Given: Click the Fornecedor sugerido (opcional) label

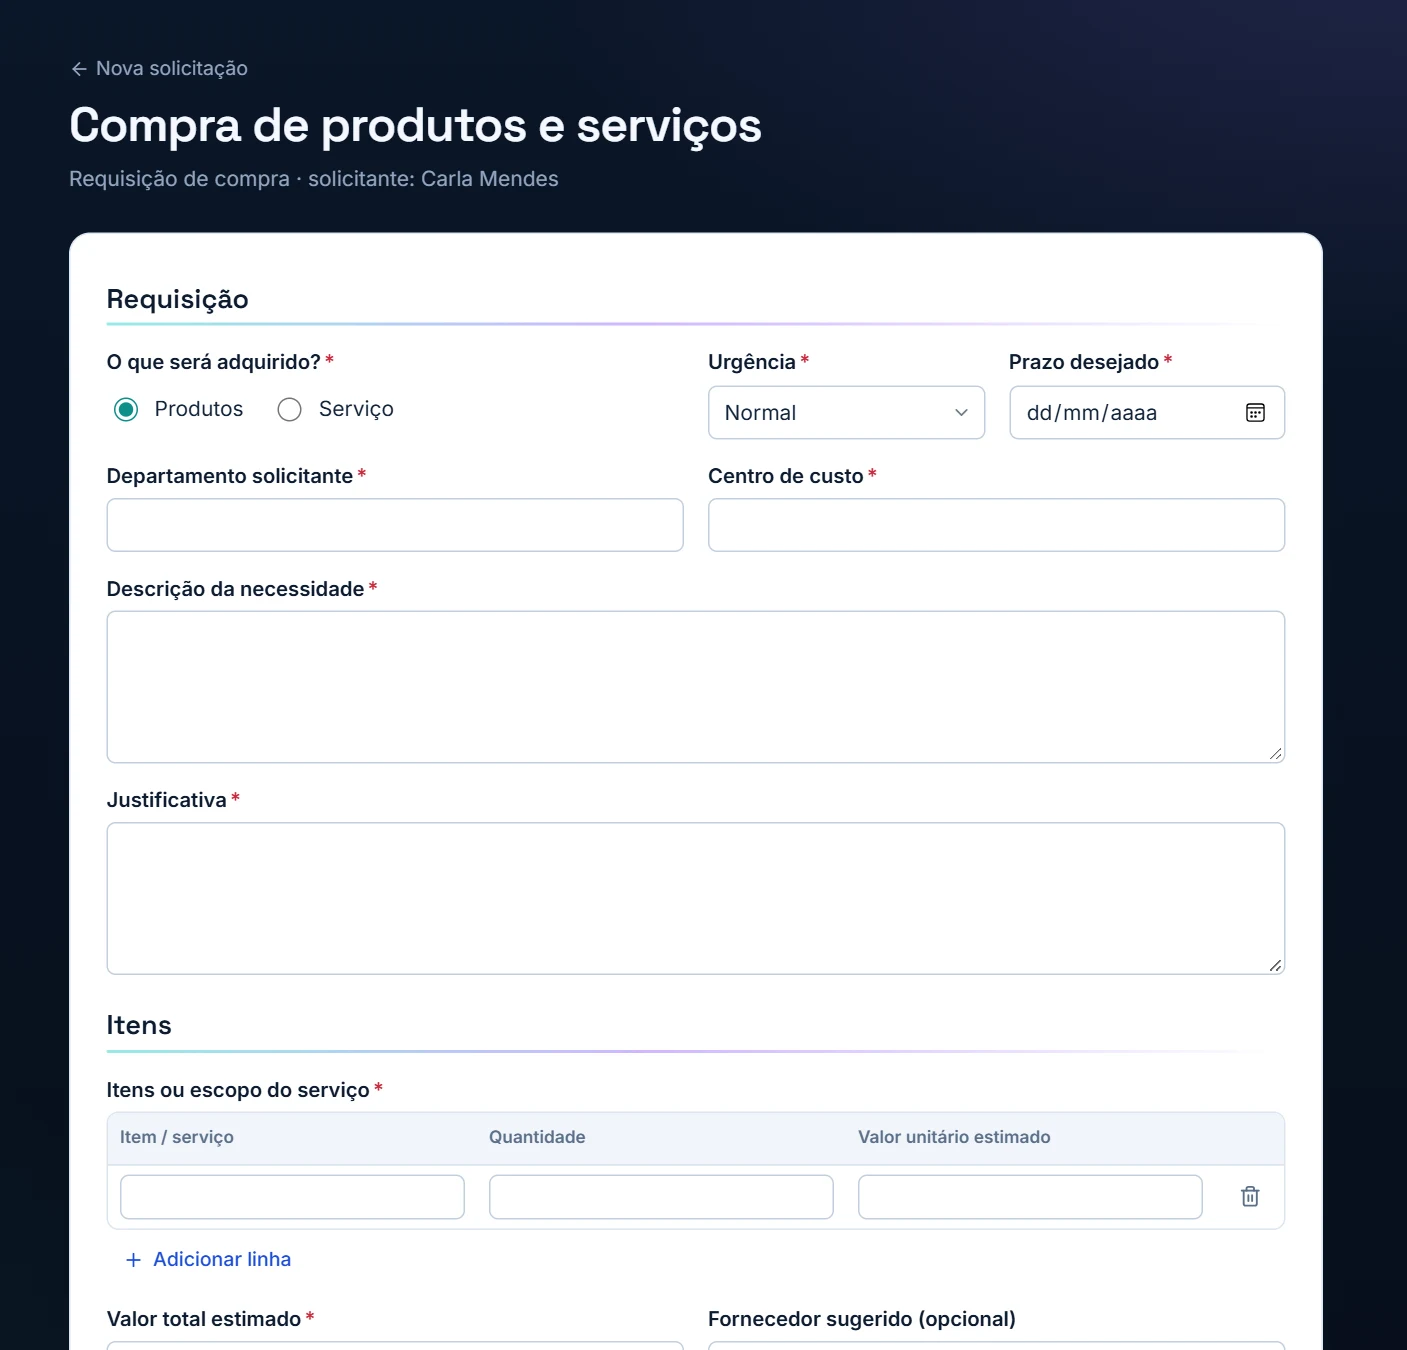Looking at the screenshot, I should click(x=862, y=1319).
